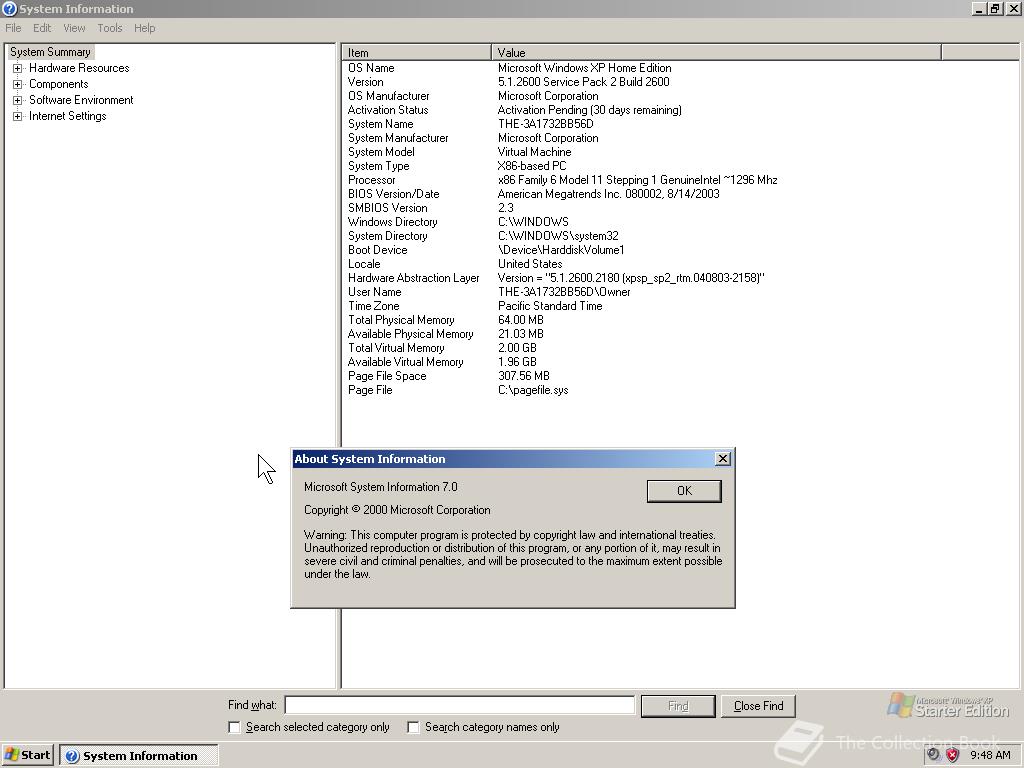
Task: Enable Search category names only
Action: pyautogui.click(x=413, y=727)
